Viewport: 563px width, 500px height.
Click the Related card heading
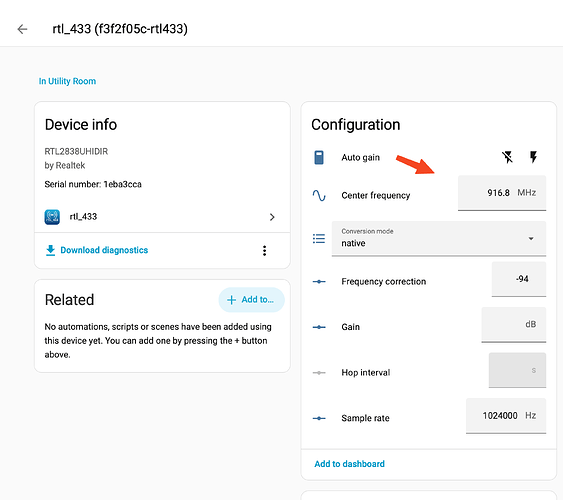tap(69, 300)
